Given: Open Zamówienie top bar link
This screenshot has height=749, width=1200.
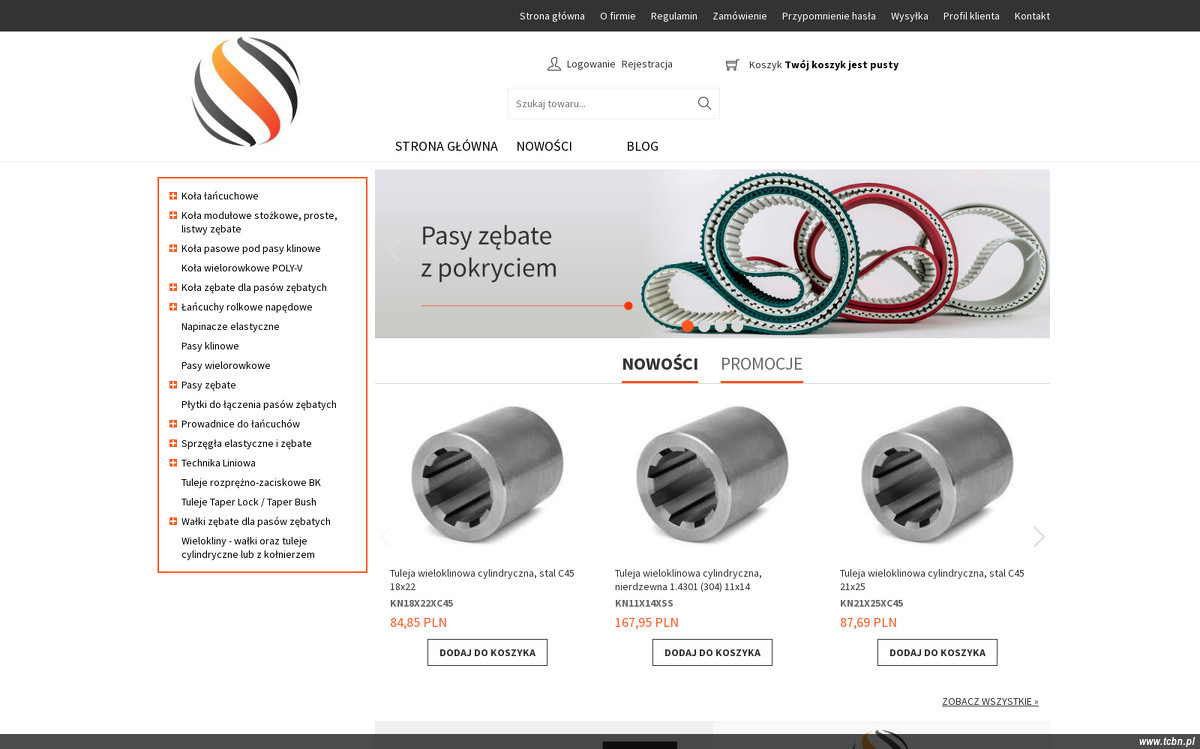Looking at the screenshot, I should pos(740,16).
